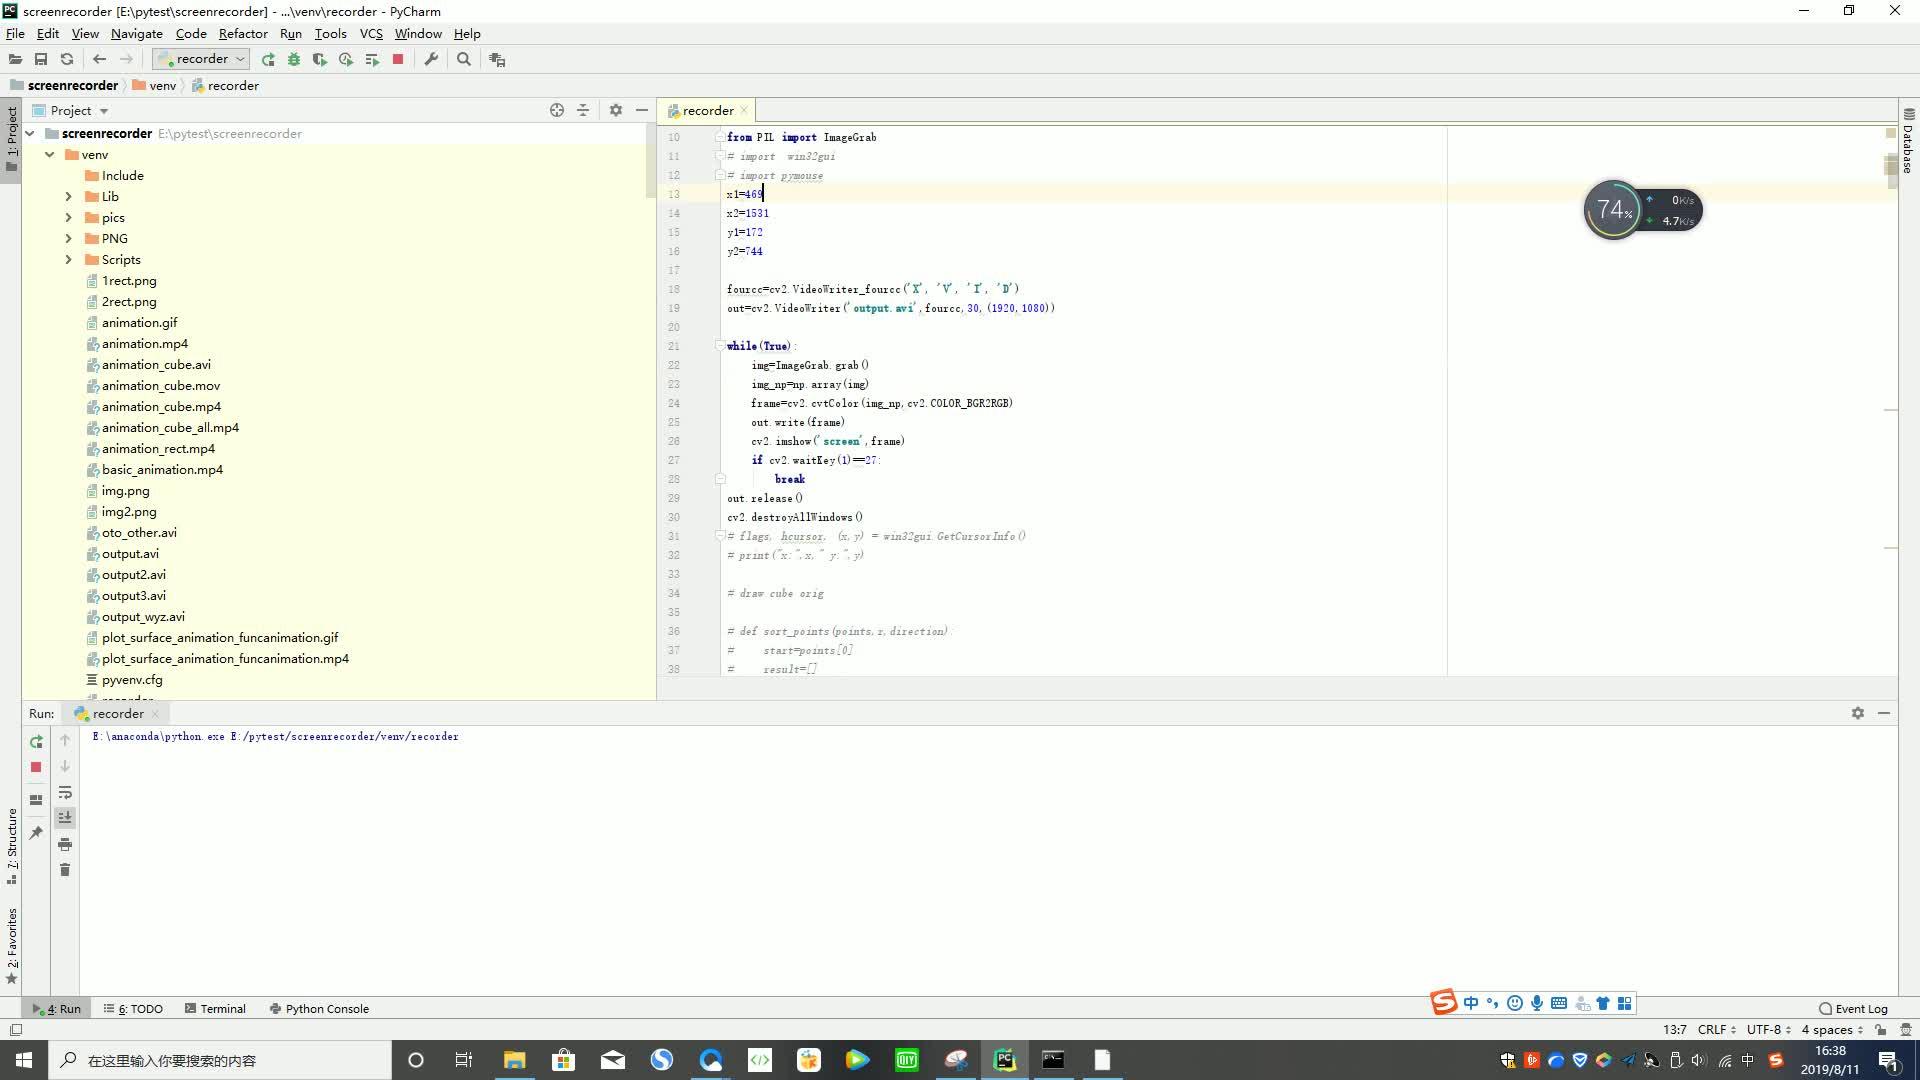Toggle tool window bars at bottom-left corner

click(x=16, y=1029)
